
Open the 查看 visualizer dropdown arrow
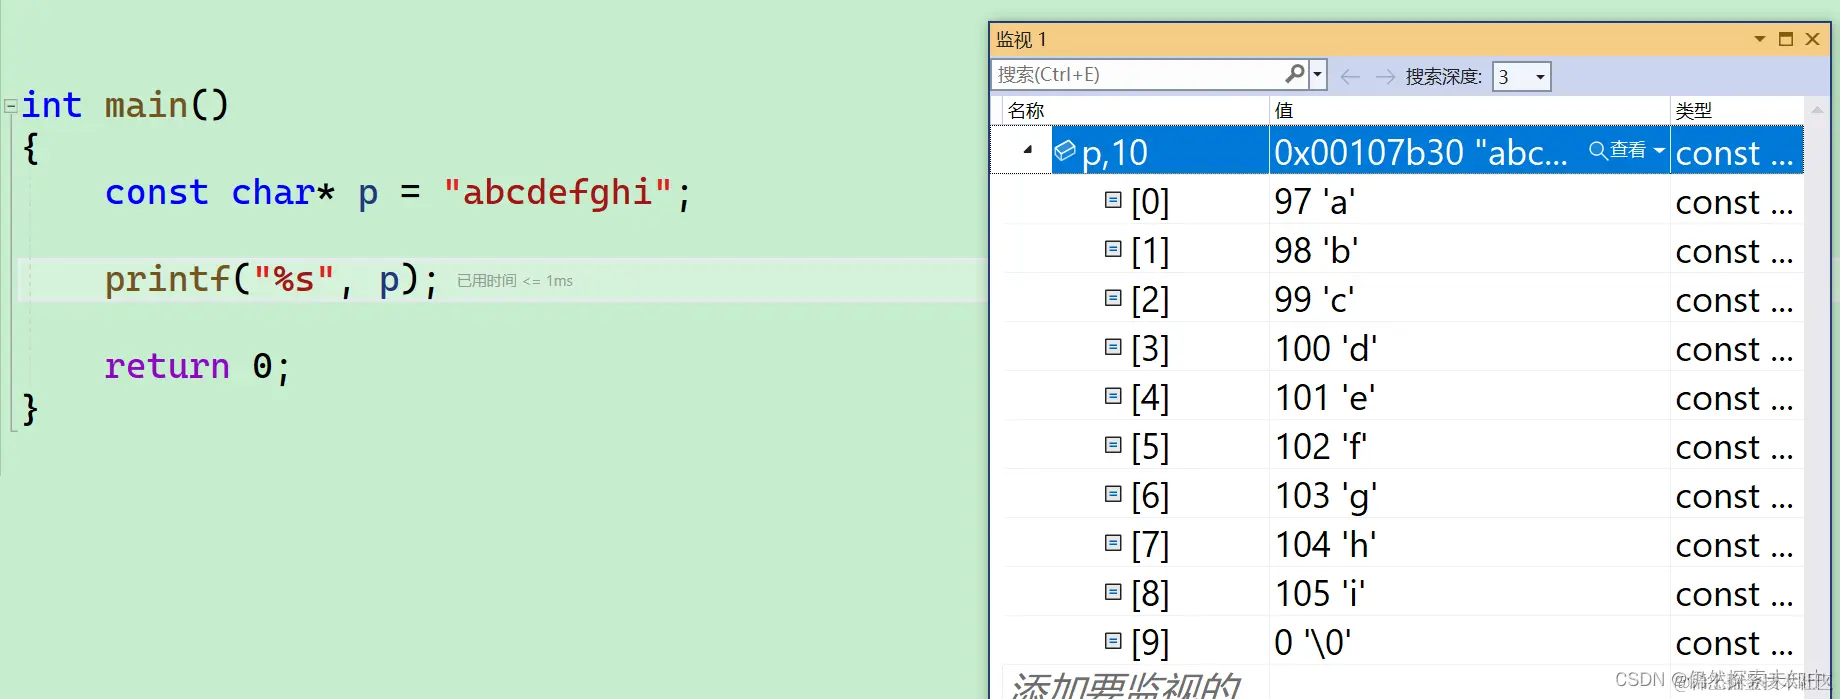click(1659, 151)
